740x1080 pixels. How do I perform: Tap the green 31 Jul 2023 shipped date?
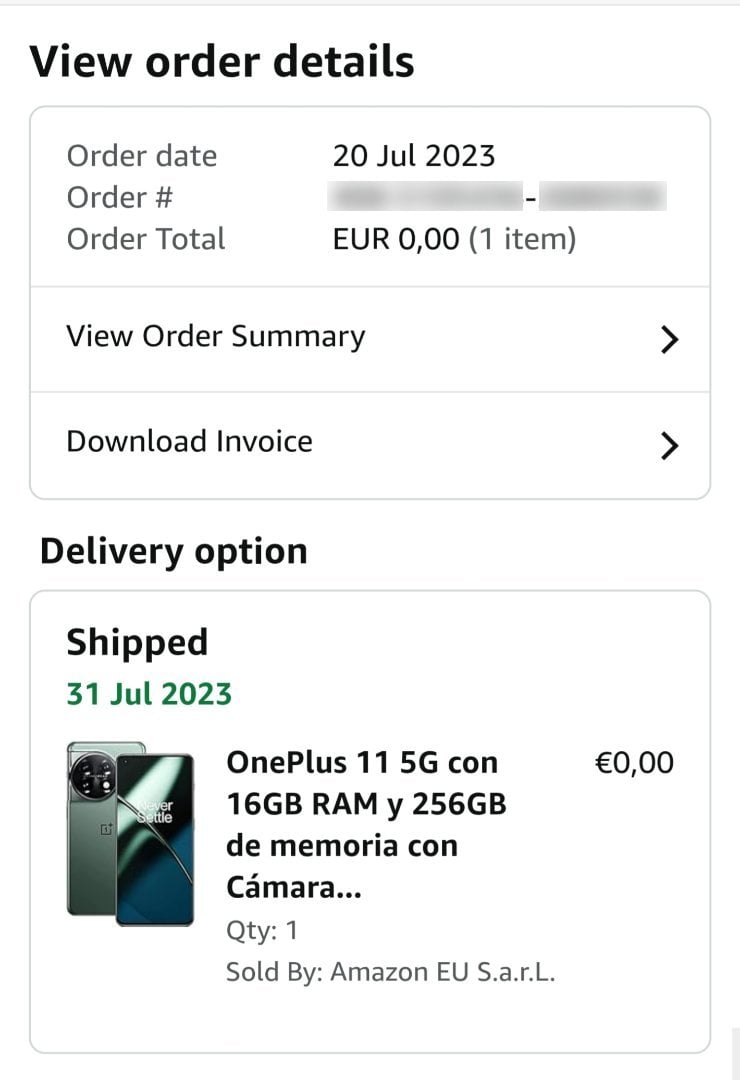tap(149, 694)
